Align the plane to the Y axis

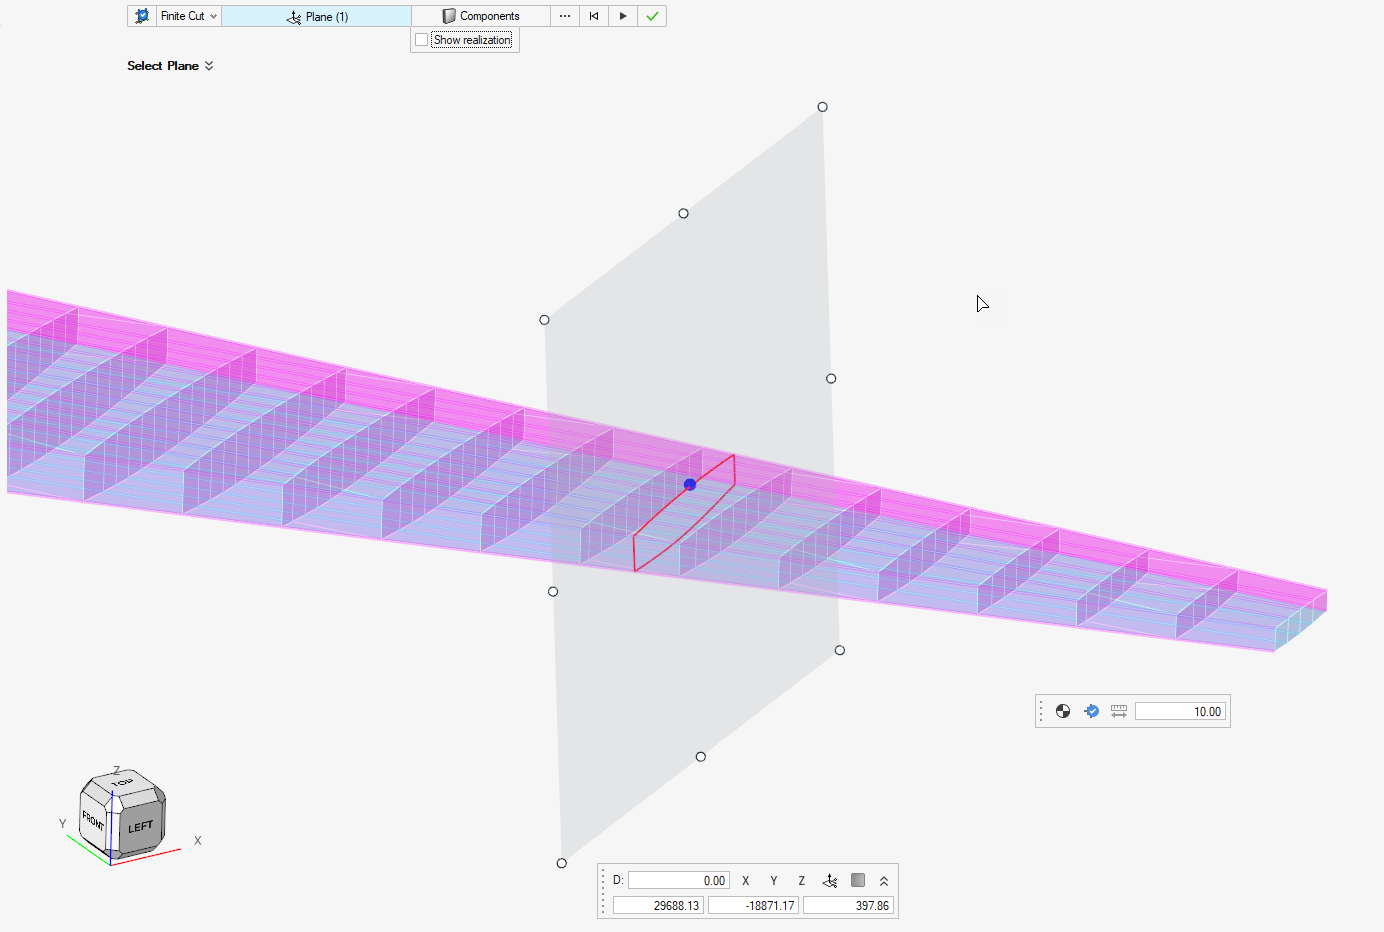774,881
